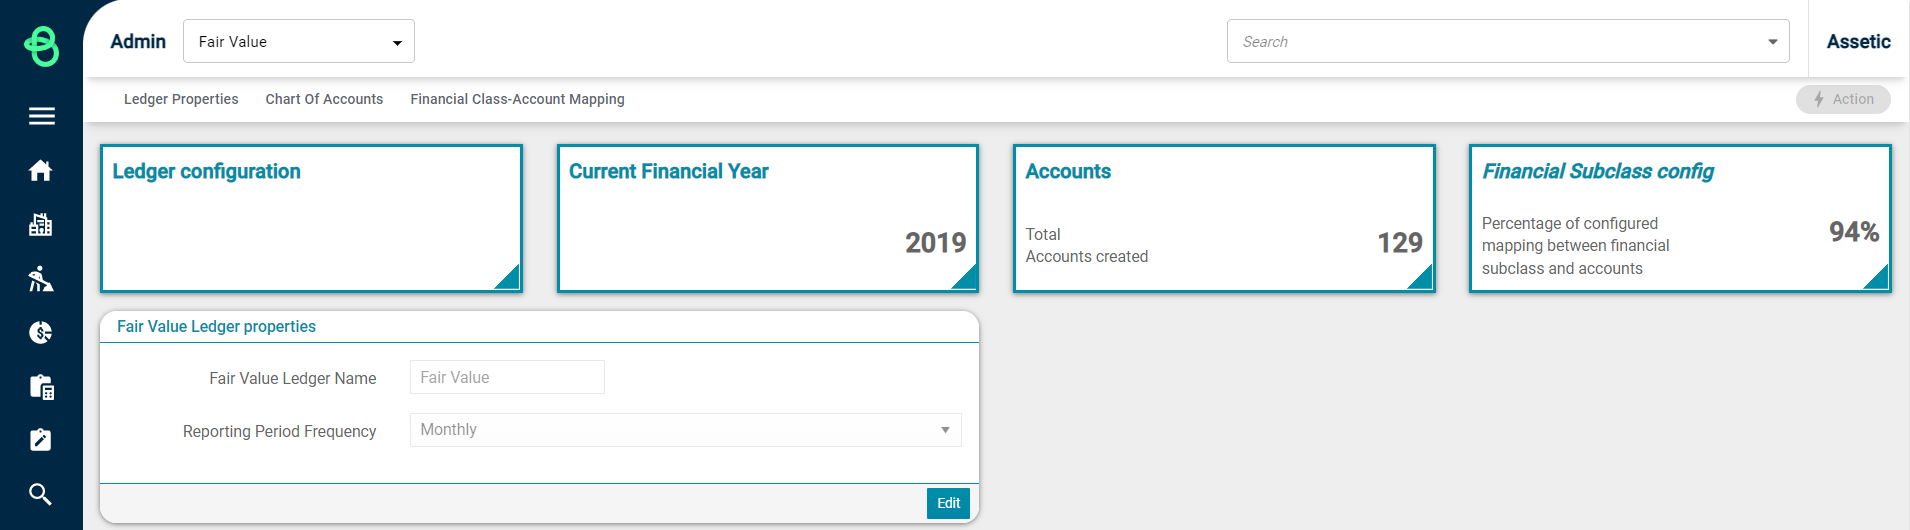The height and width of the screenshot is (530, 1910).
Task: Open the Maintenance worker icon
Action: (x=41, y=278)
